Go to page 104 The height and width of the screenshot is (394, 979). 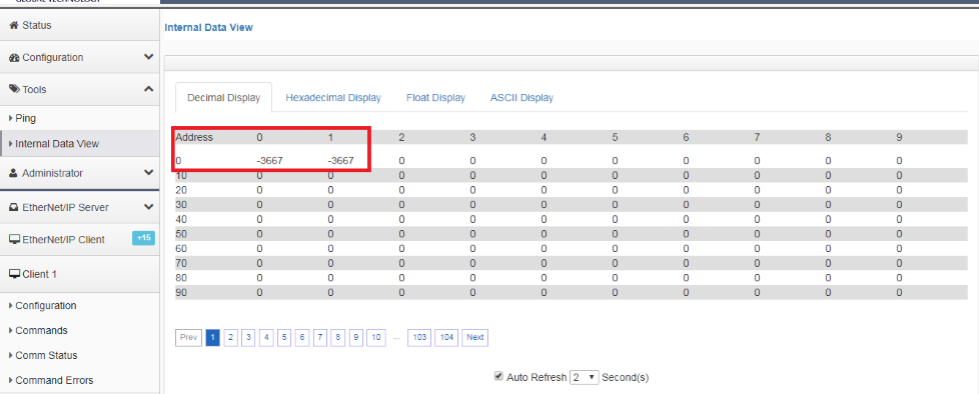pos(446,337)
